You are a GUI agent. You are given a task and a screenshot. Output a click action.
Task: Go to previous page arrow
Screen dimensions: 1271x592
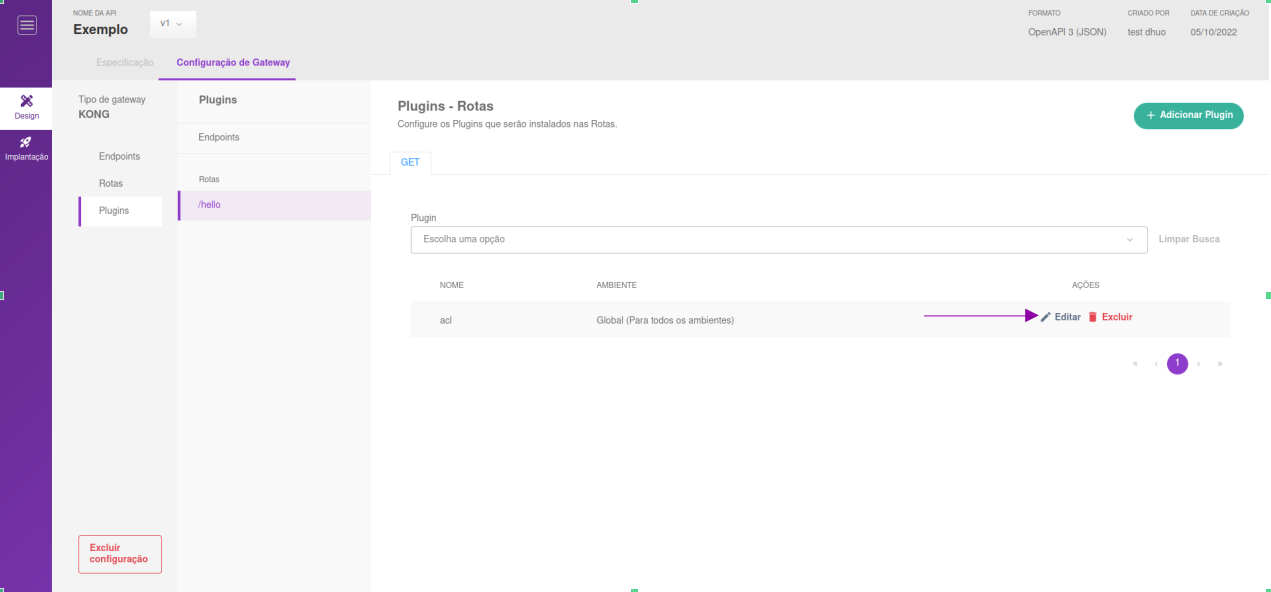click(1156, 364)
